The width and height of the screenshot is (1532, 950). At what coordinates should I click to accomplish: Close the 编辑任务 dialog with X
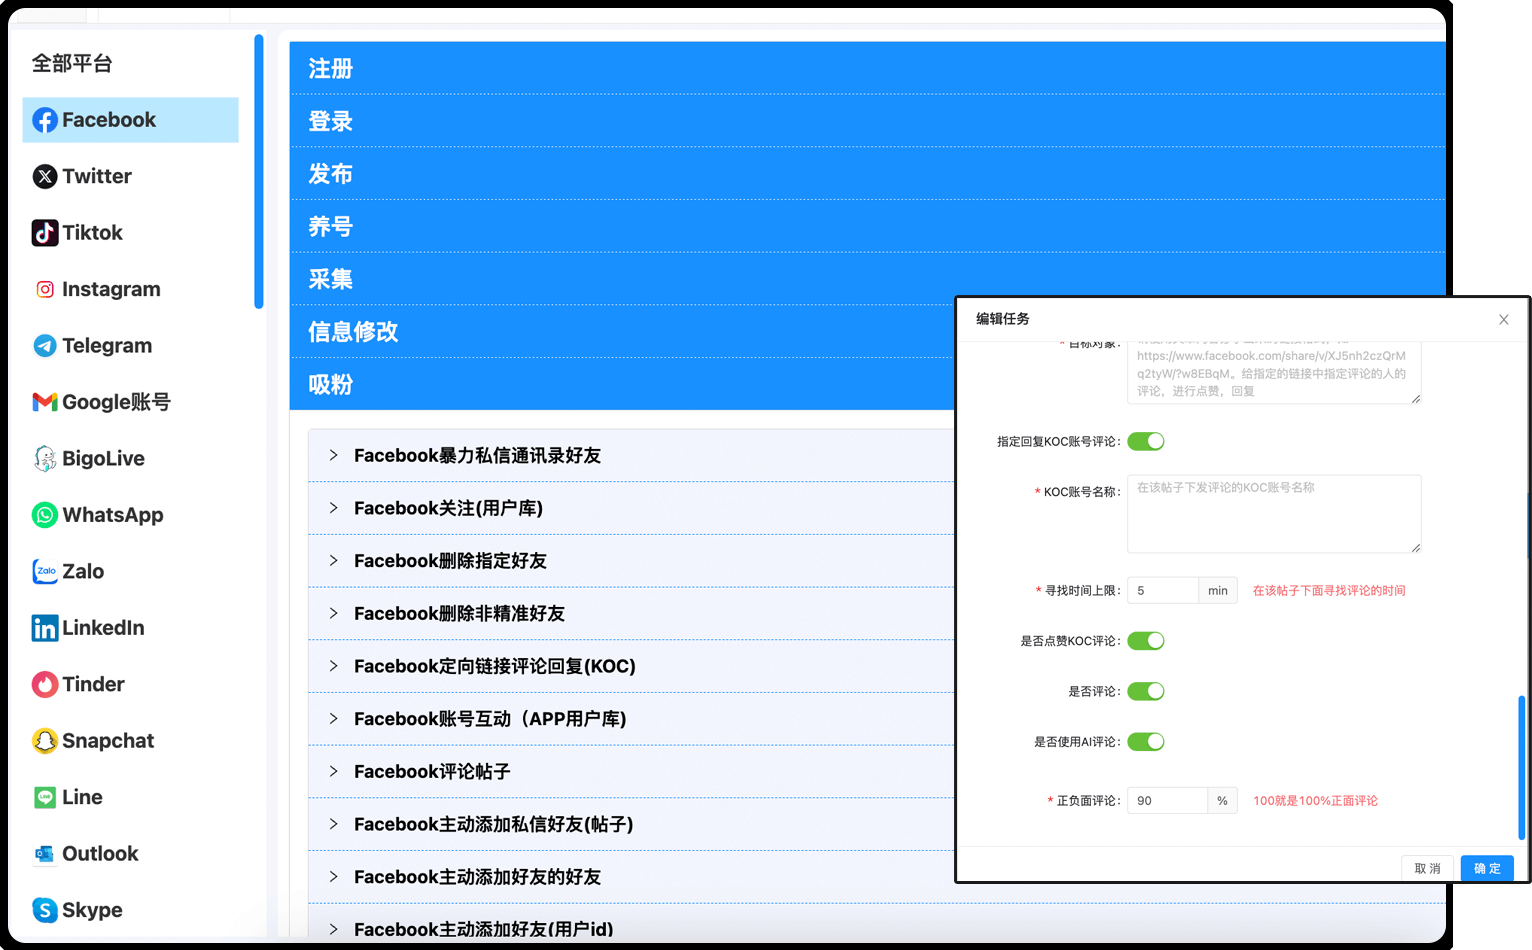point(1504,320)
